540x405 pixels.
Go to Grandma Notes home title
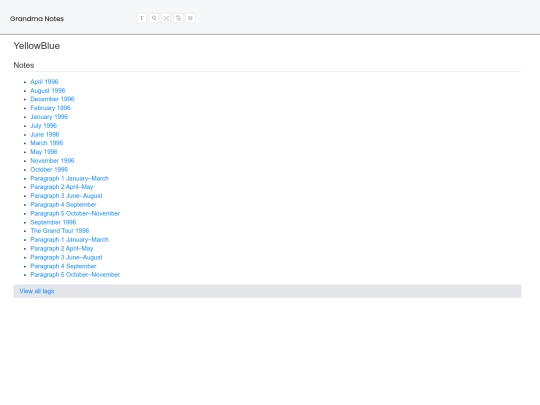coord(37,19)
